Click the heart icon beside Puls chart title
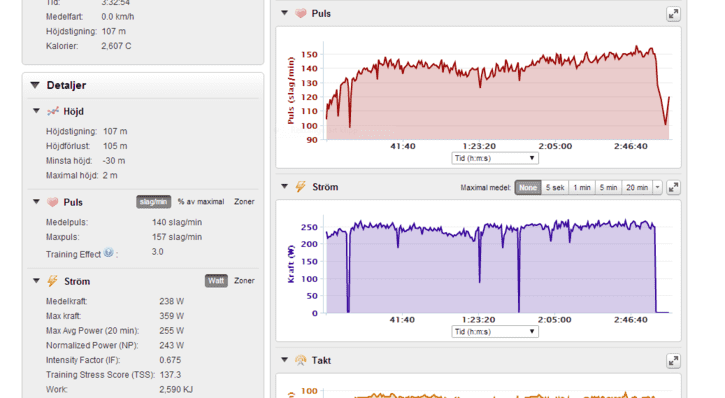The height and width of the screenshot is (398, 725). [x=301, y=13]
